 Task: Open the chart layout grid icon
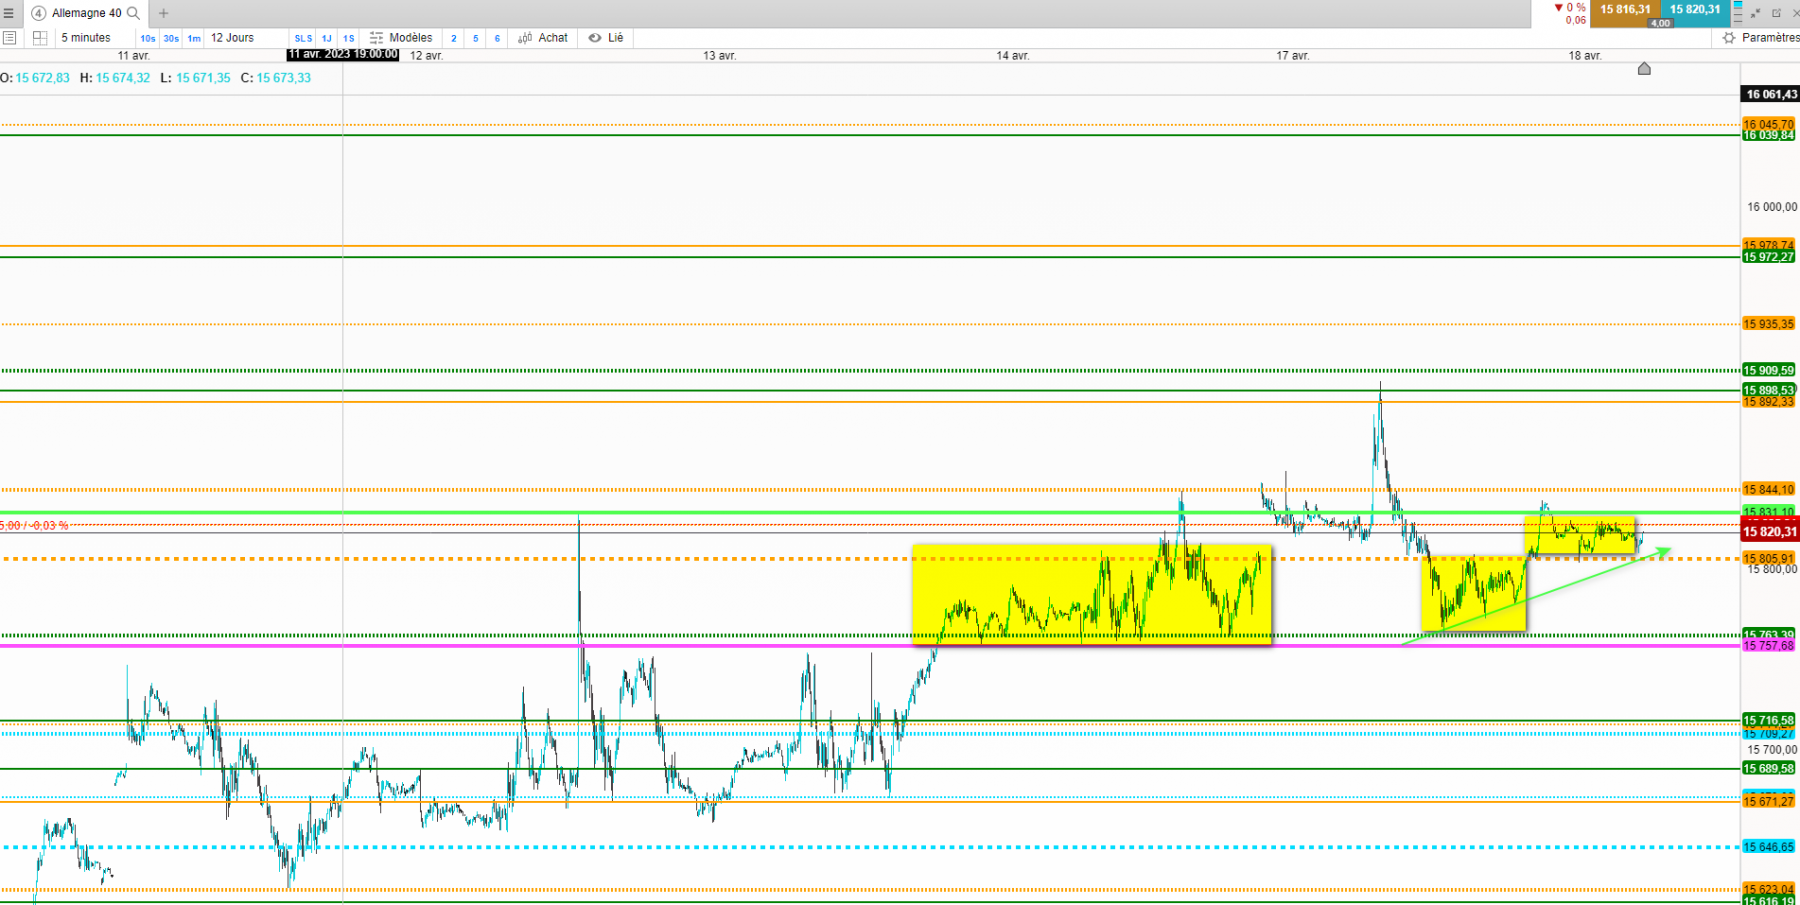tap(40, 38)
